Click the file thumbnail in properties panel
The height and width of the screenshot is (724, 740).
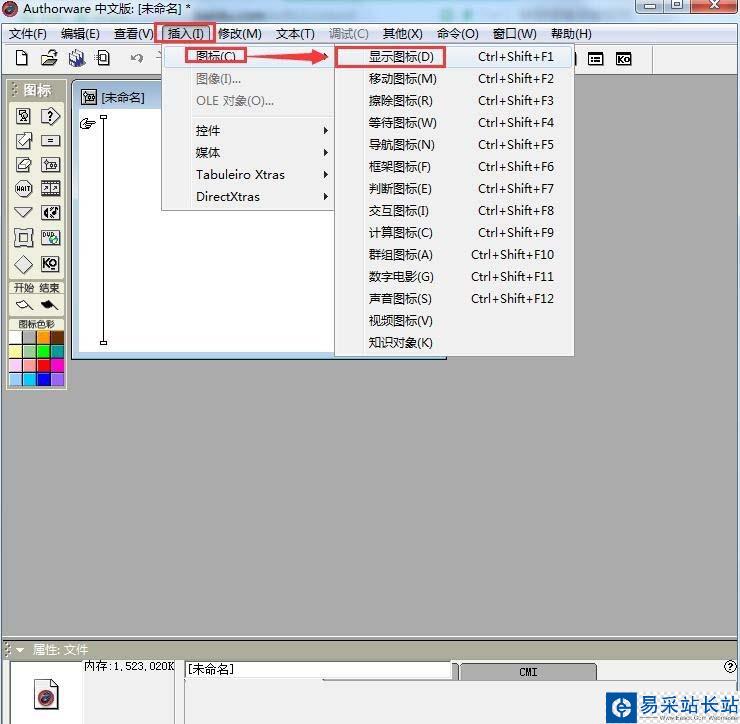(x=46, y=694)
